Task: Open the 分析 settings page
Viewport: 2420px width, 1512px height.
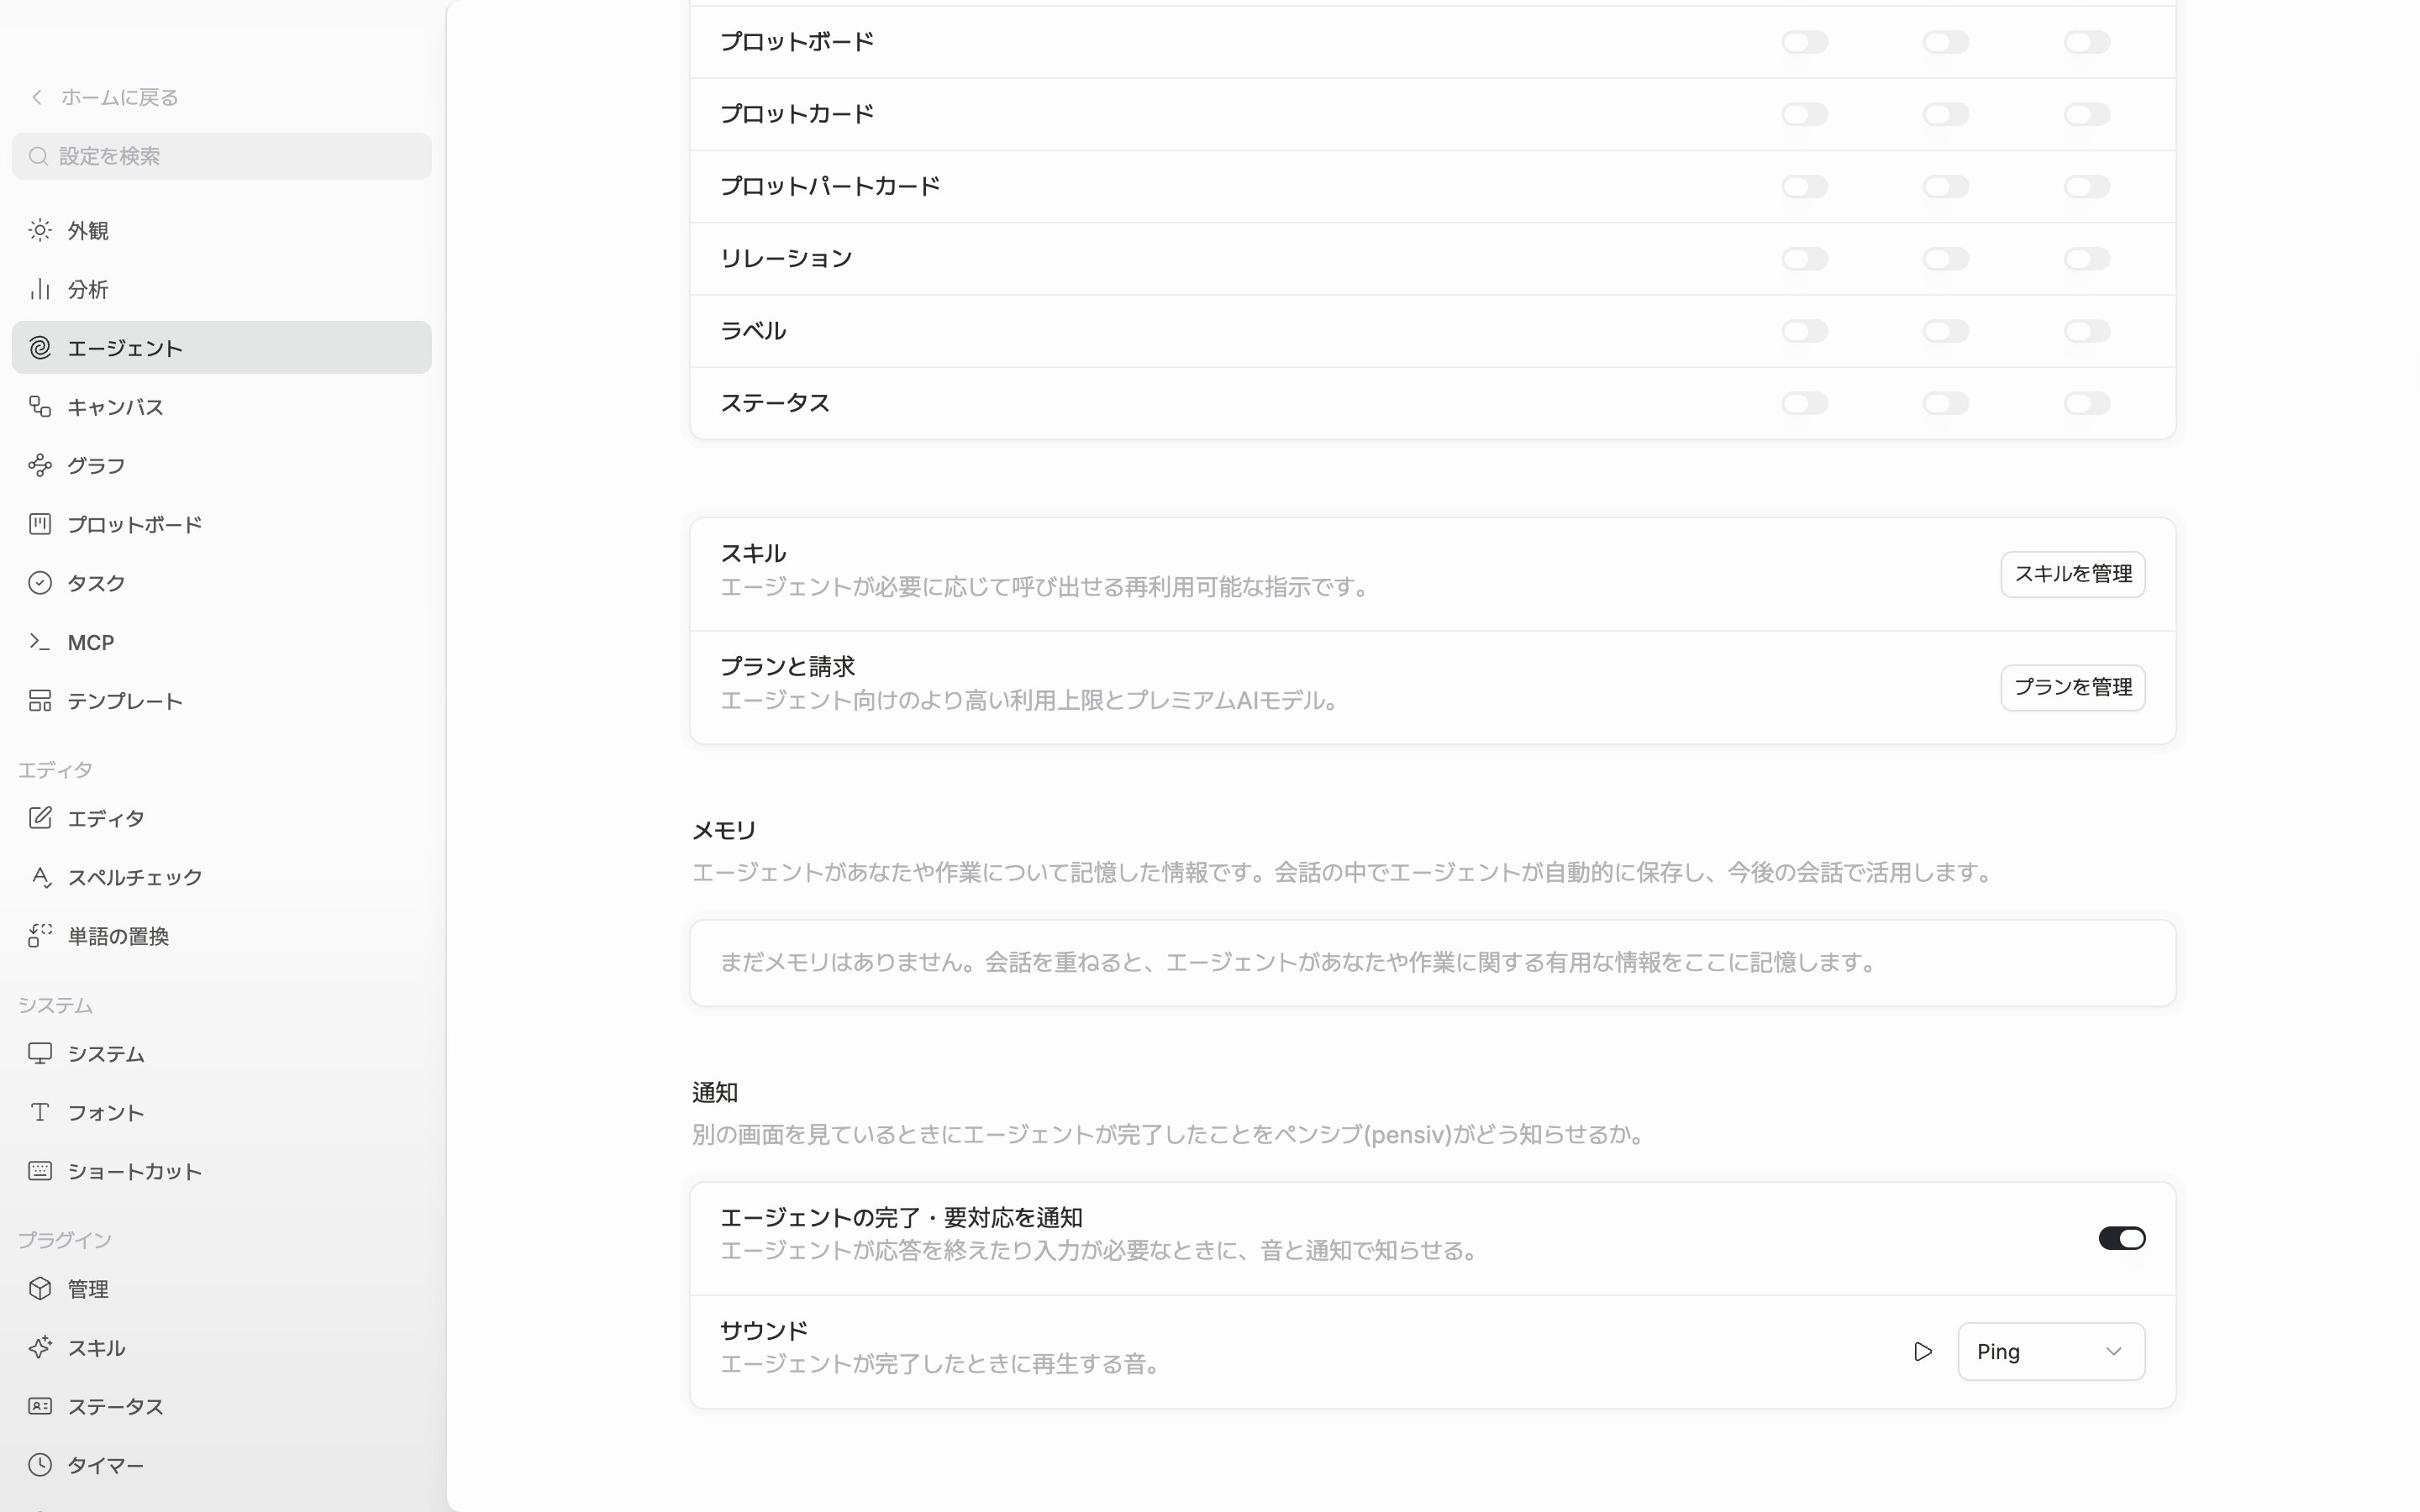Action: coord(221,290)
